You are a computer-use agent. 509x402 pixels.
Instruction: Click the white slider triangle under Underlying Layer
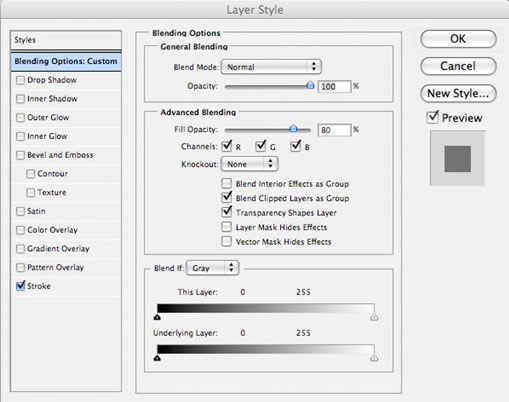374,358
